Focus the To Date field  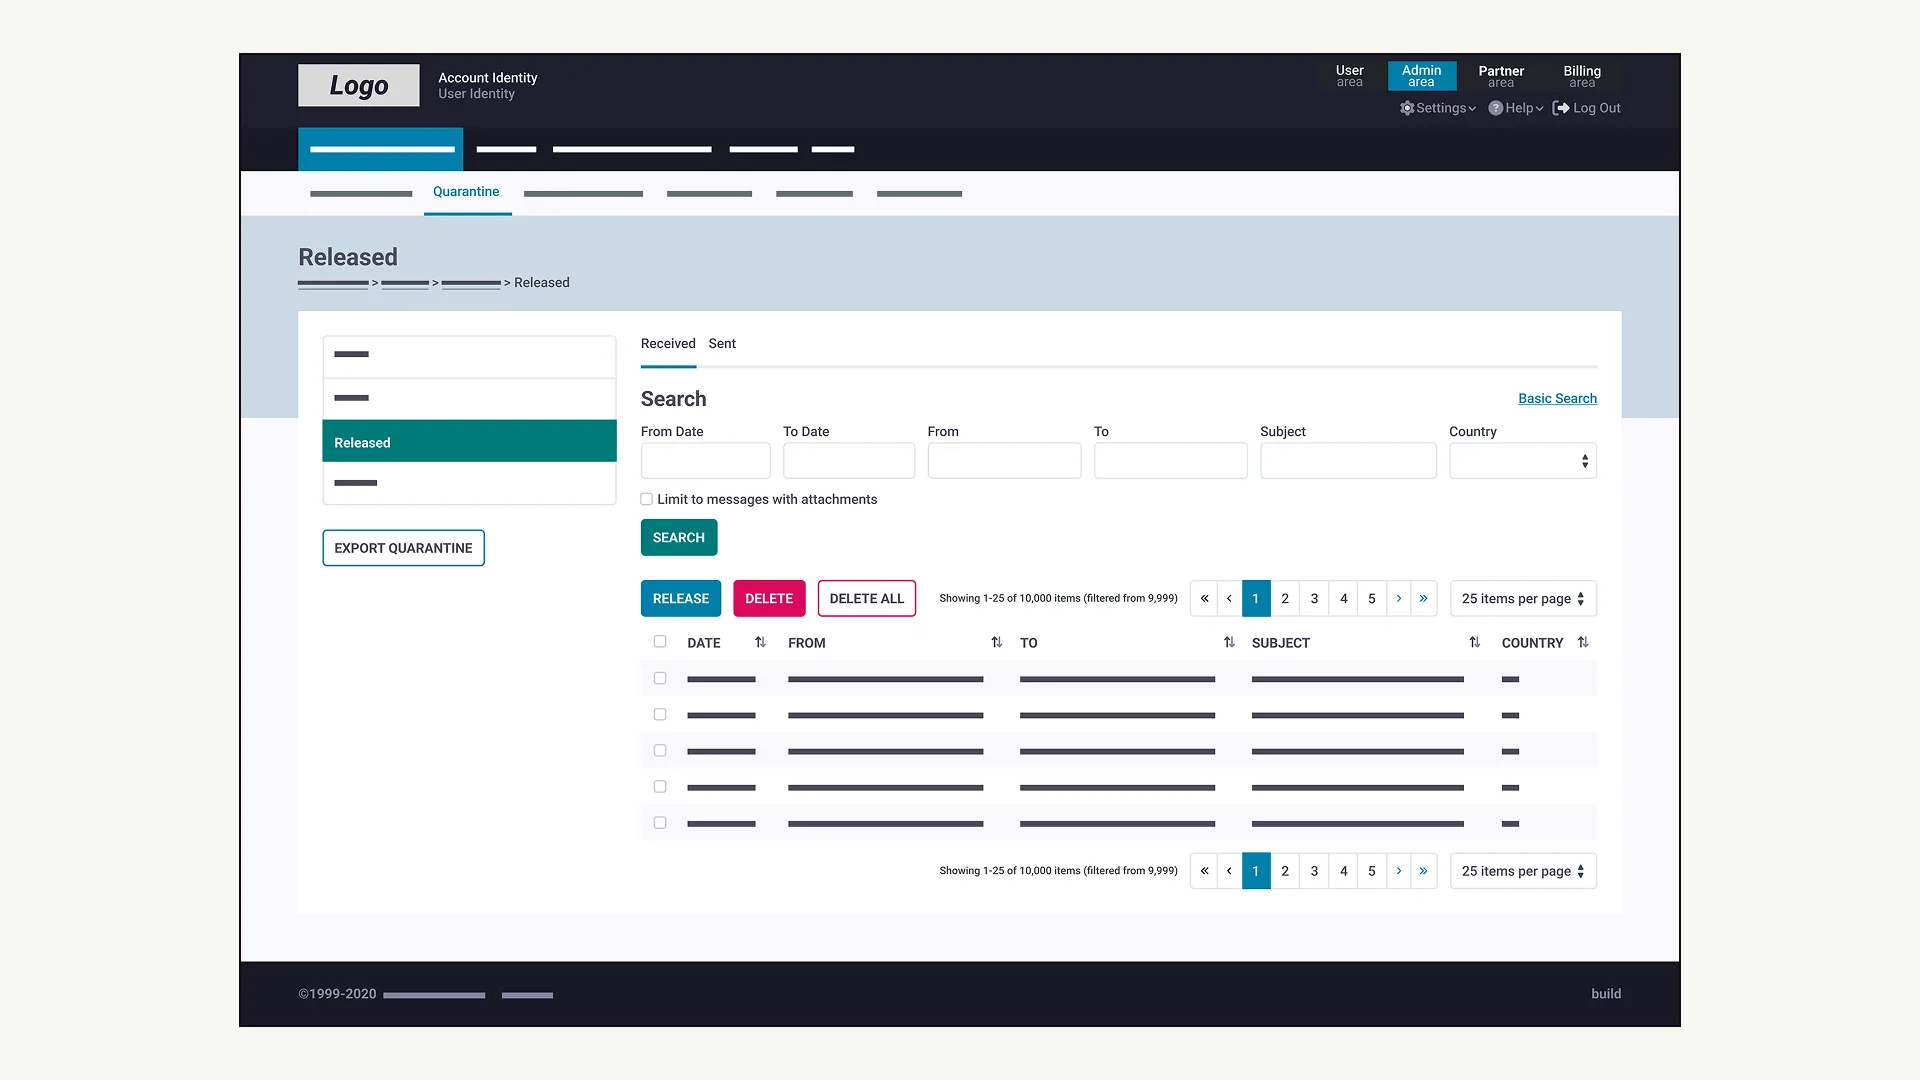tap(849, 461)
